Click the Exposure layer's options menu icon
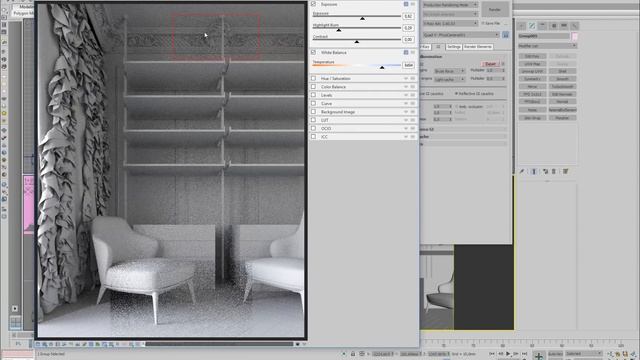 click(x=413, y=4)
